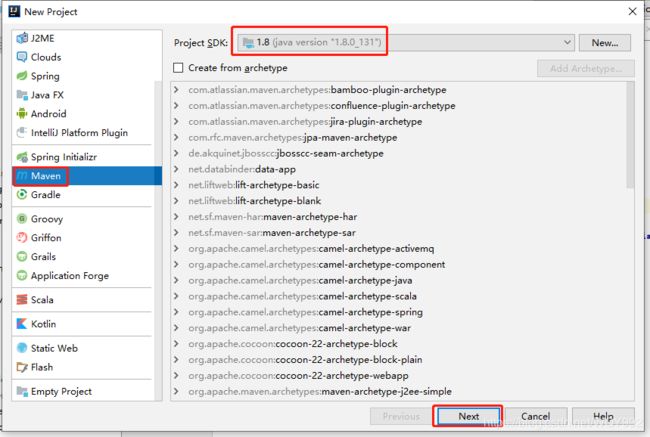
Task: Enable the Create from archetype checkbox
Action: pos(178,68)
